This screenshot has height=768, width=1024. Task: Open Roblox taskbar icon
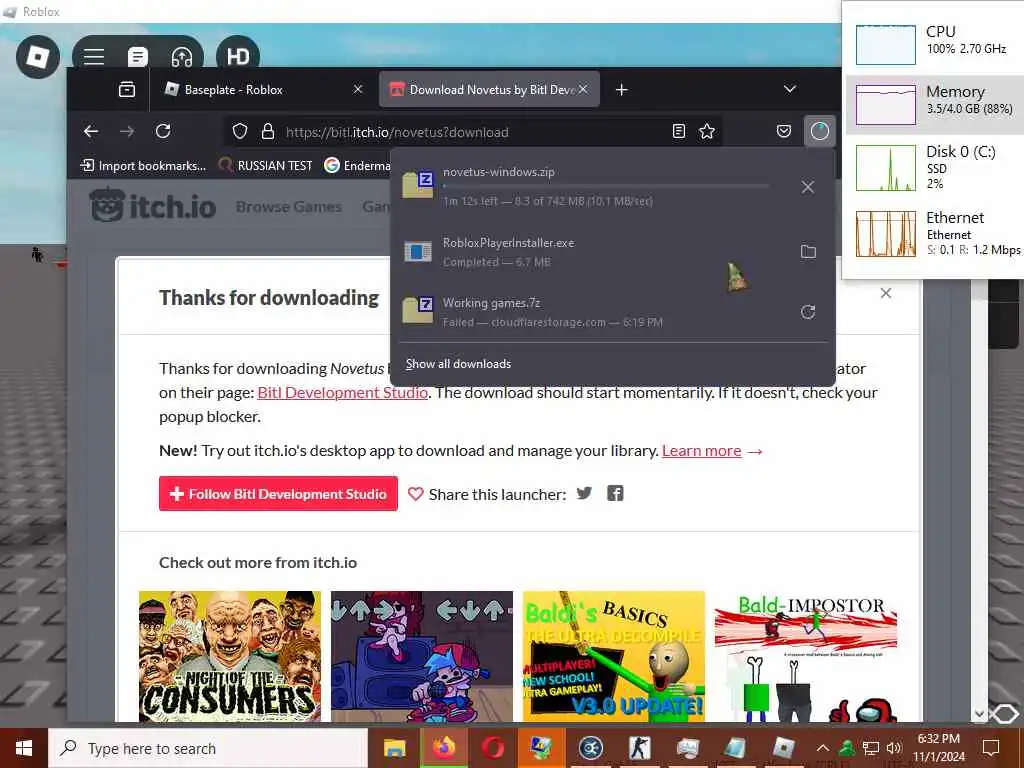tap(783, 748)
